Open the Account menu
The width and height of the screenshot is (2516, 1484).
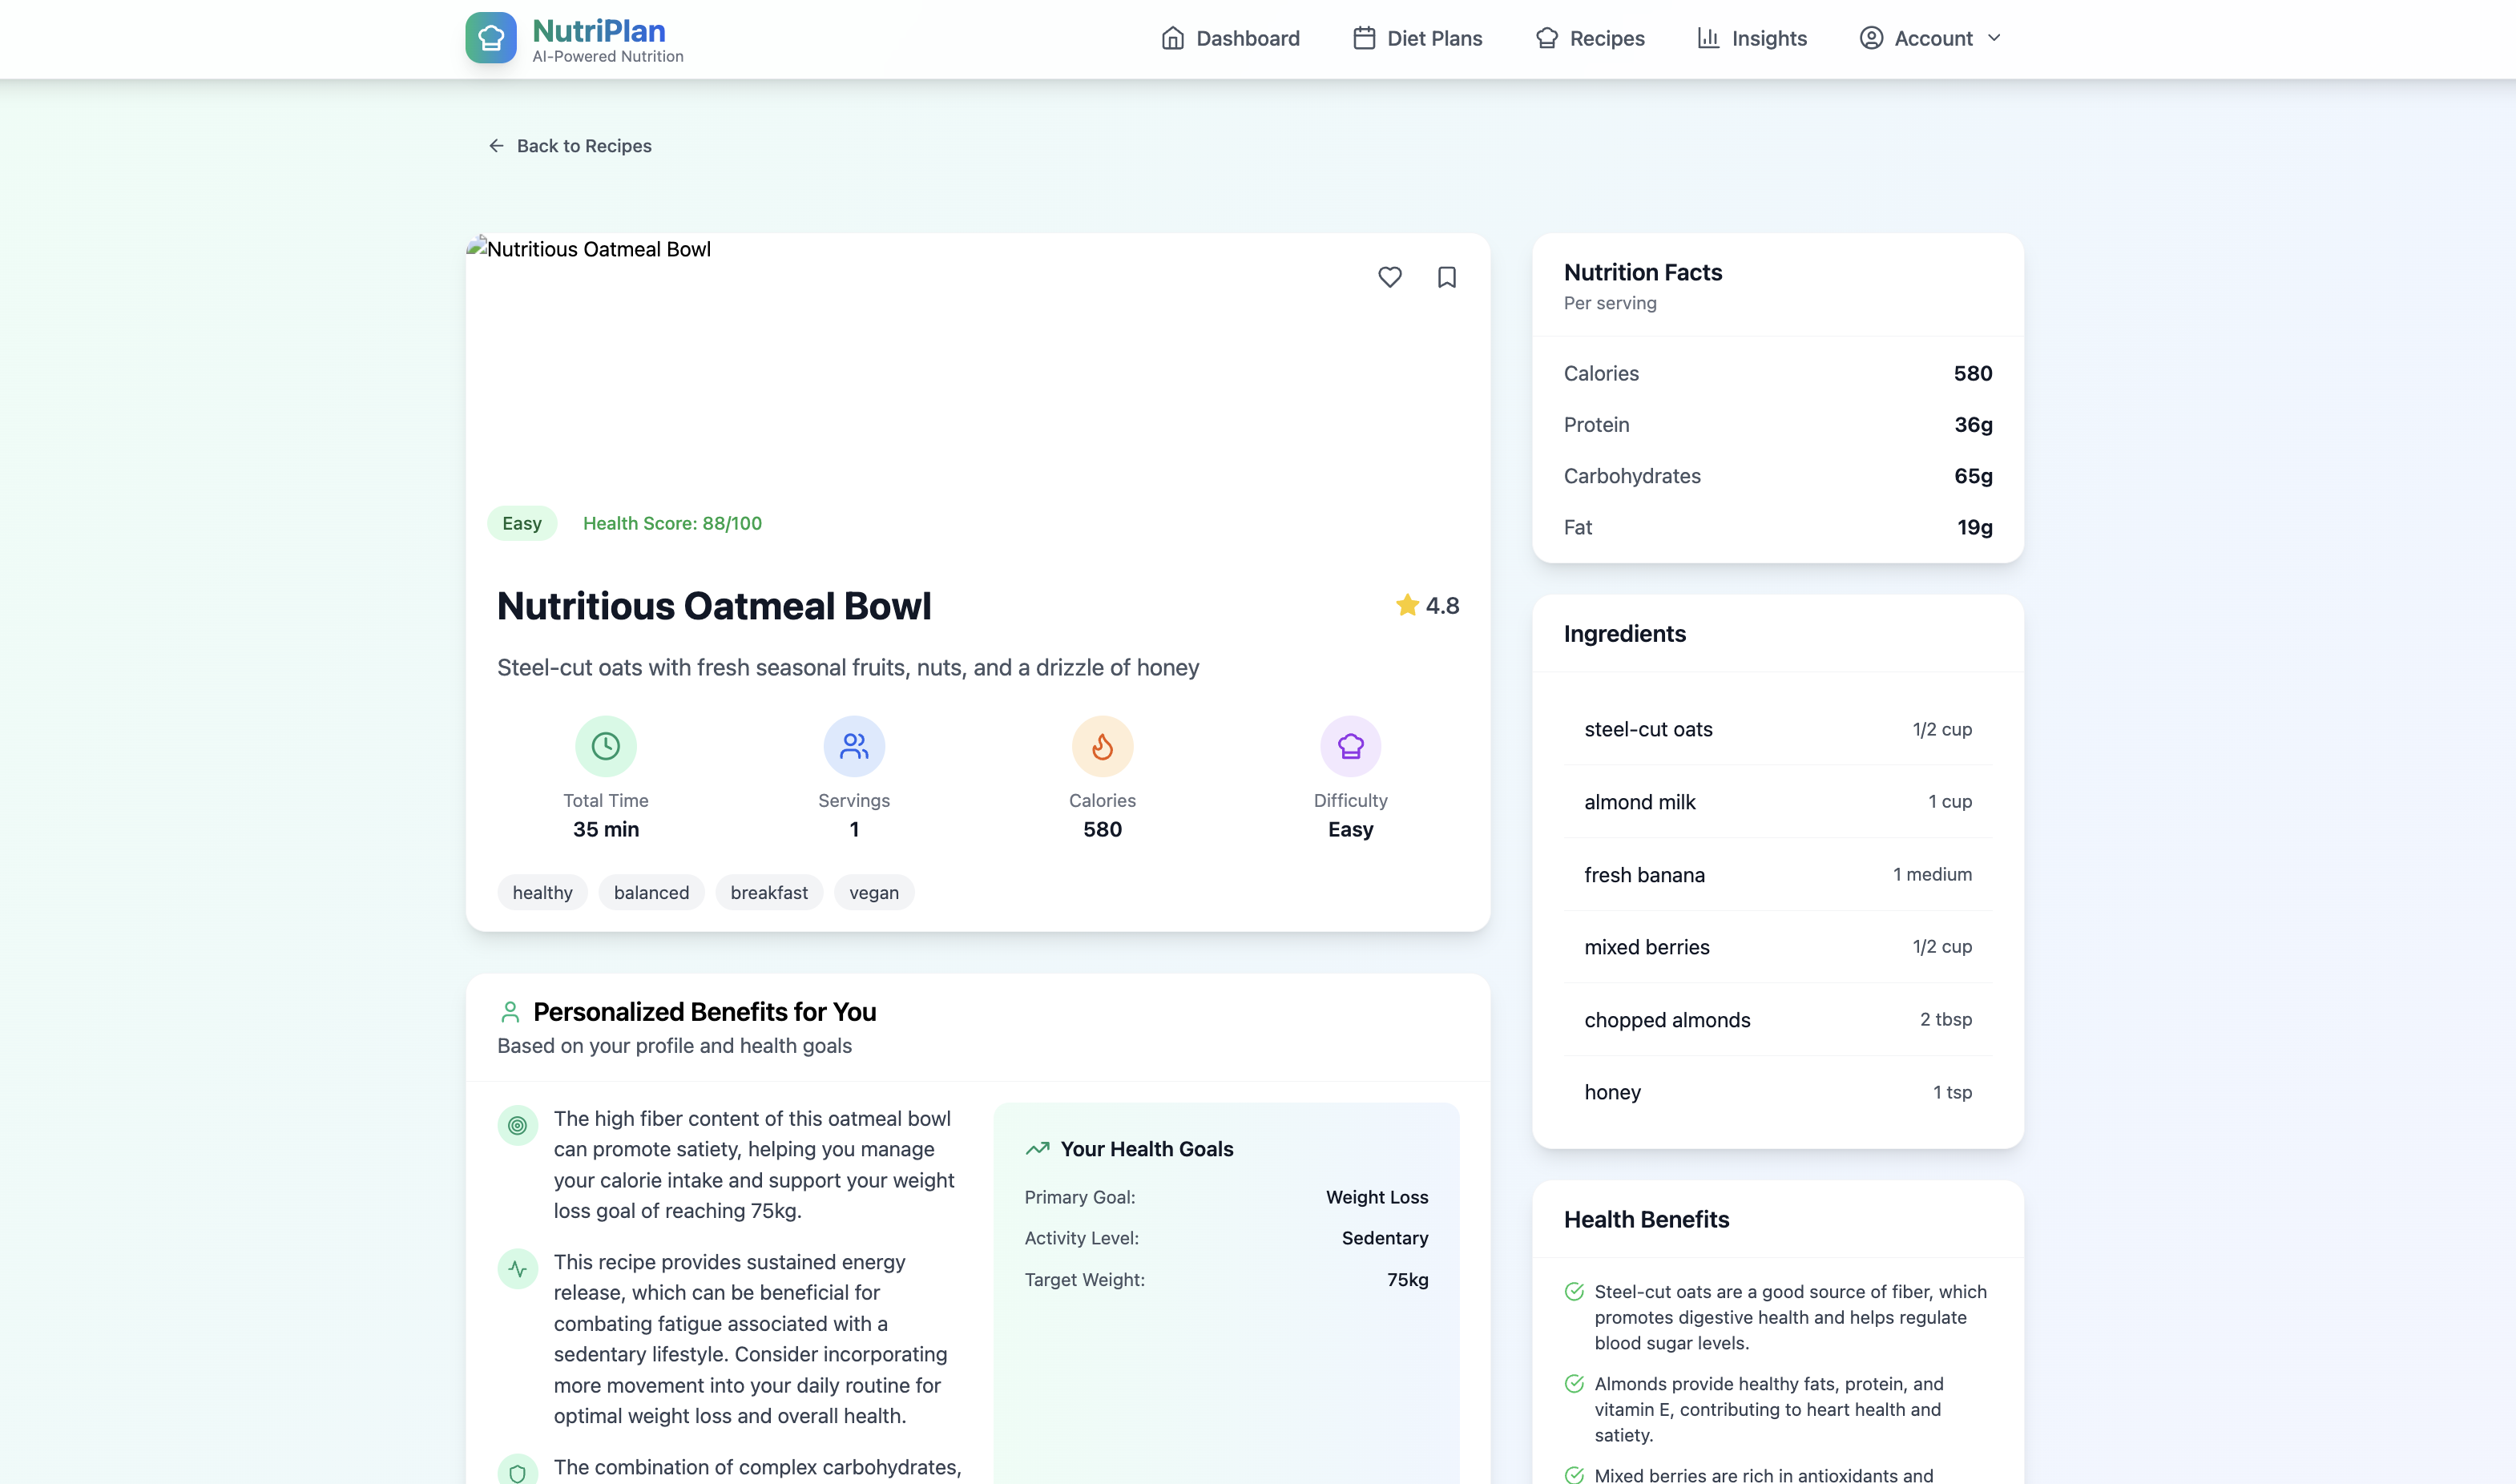pyautogui.click(x=1932, y=38)
